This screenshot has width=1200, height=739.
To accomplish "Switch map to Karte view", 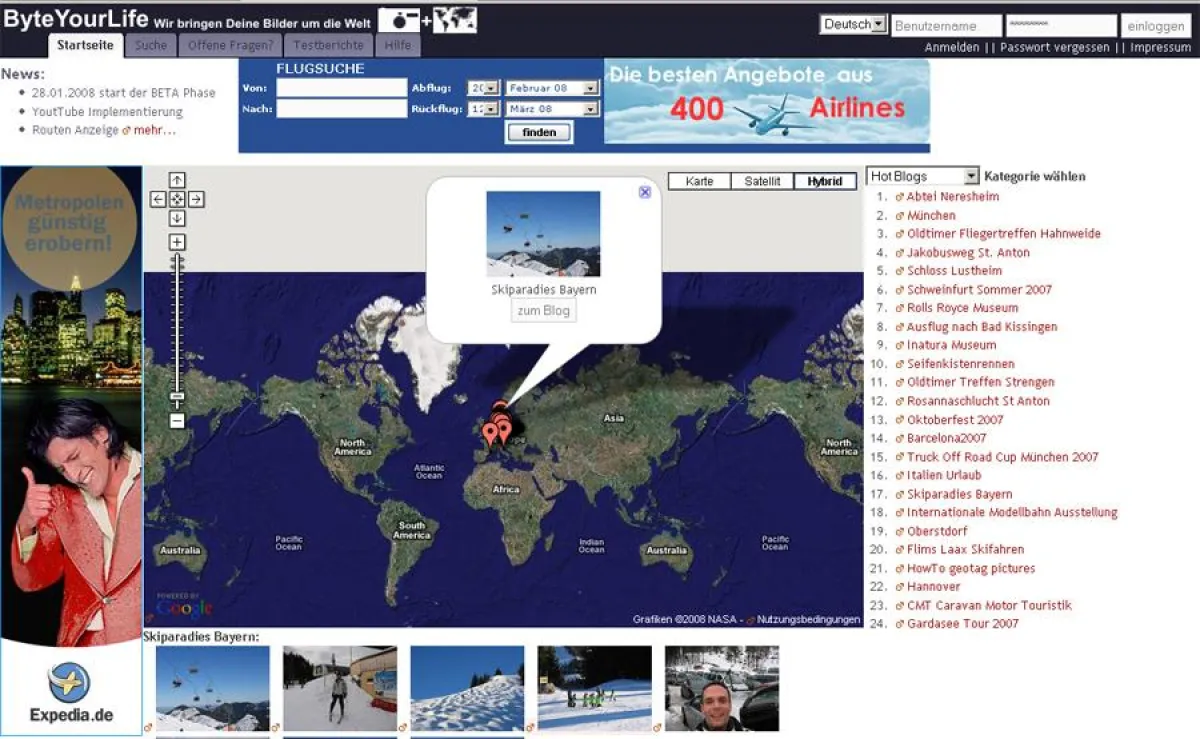I will pos(699,181).
